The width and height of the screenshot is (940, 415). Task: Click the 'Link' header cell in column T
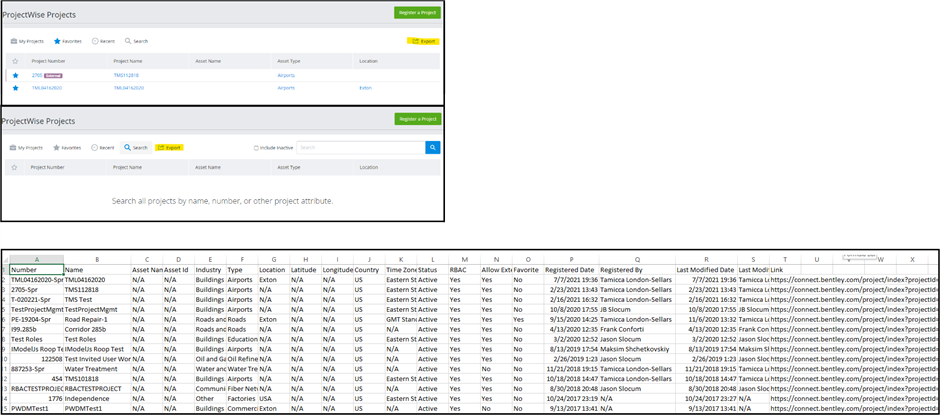tap(785, 270)
